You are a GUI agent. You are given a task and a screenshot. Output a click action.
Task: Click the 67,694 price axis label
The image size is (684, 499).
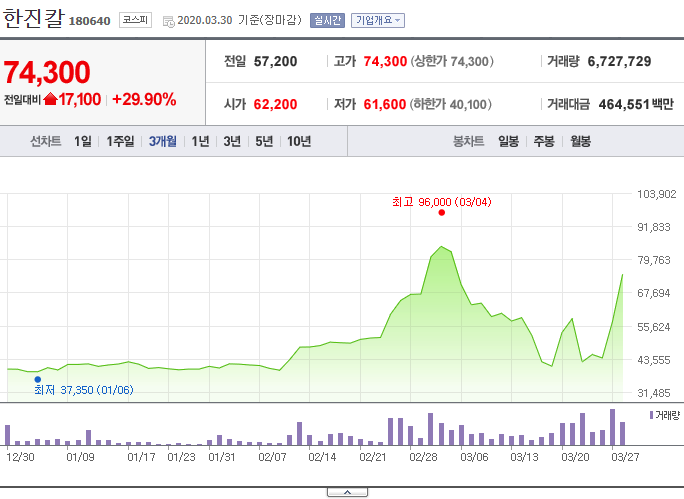[x=653, y=293]
